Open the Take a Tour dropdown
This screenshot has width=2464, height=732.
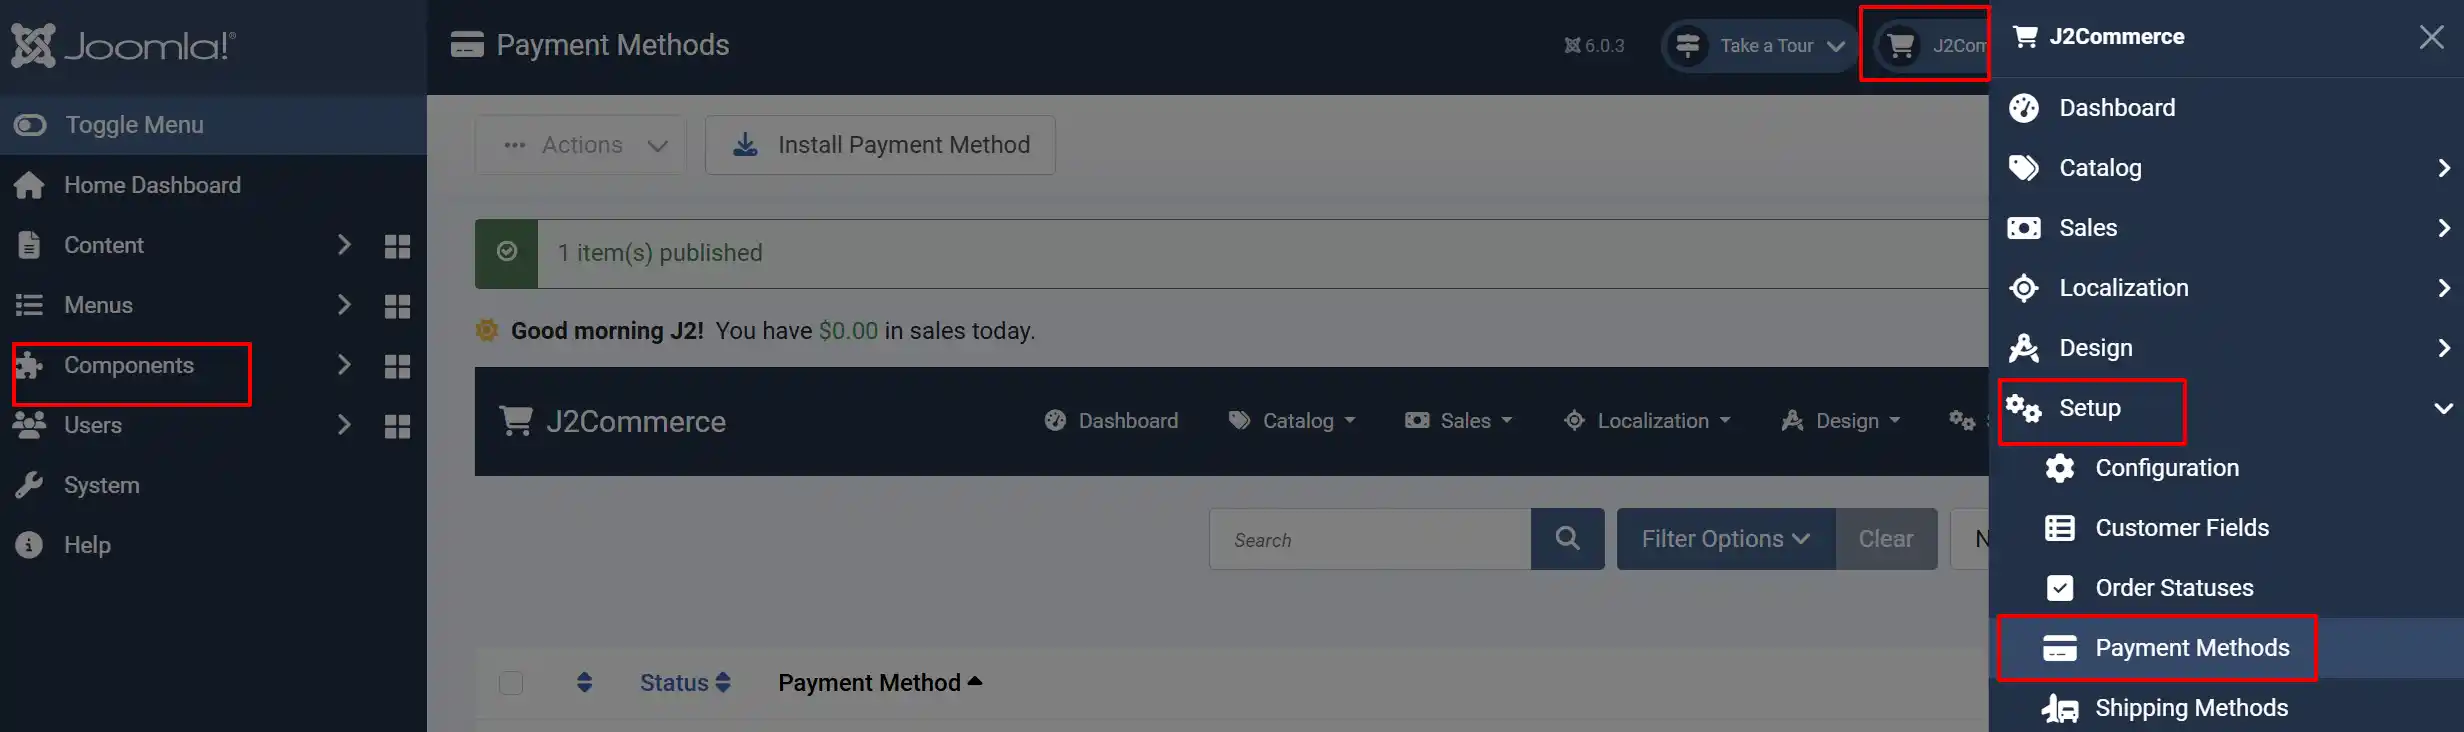pyautogui.click(x=1758, y=46)
